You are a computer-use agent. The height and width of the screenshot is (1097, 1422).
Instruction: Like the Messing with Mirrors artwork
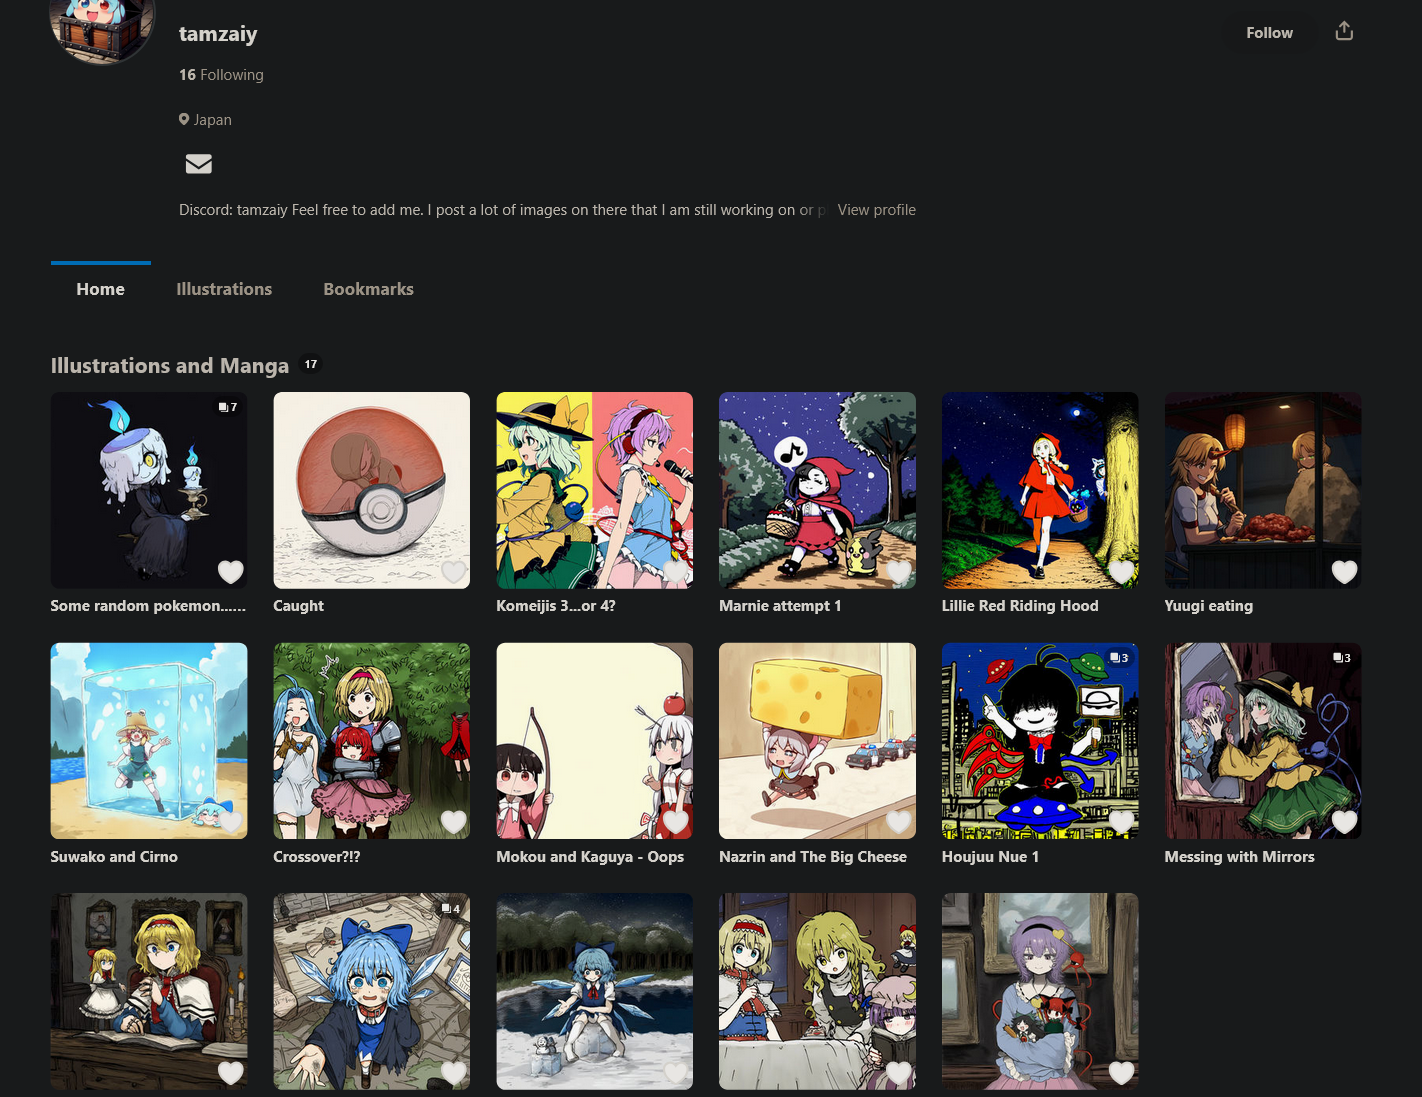coord(1345,822)
